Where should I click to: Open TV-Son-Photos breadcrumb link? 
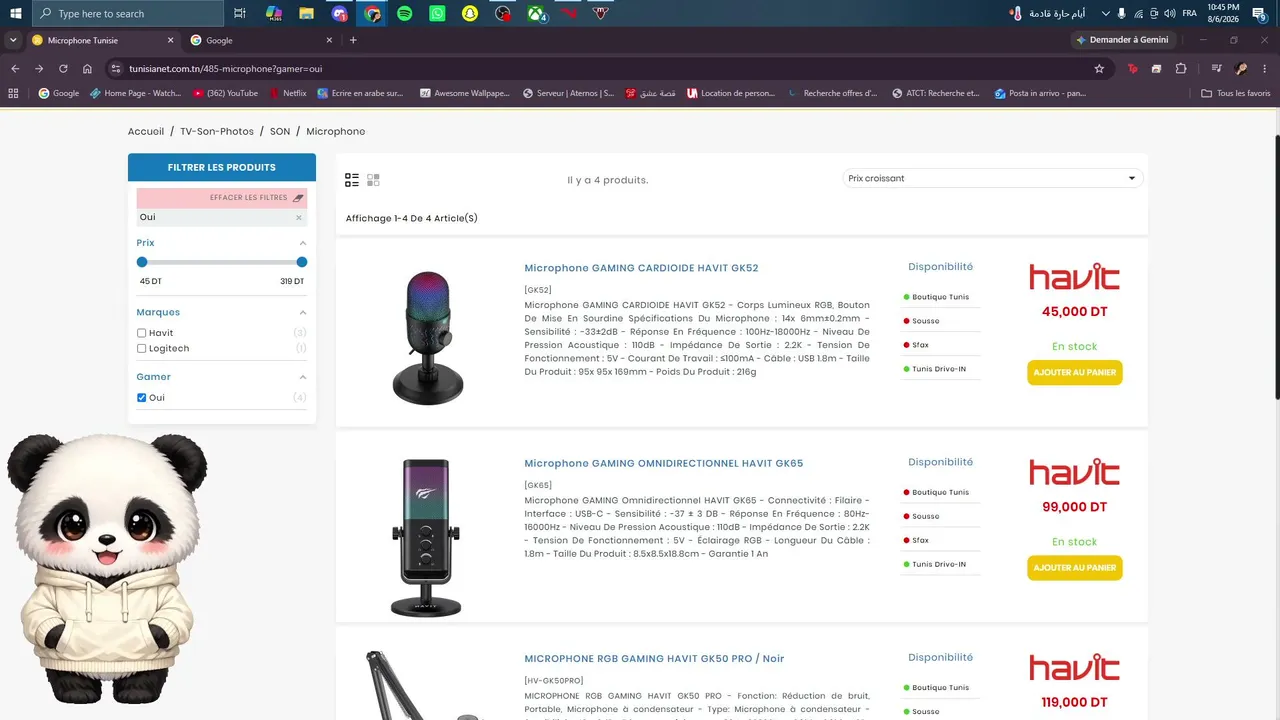point(217,132)
